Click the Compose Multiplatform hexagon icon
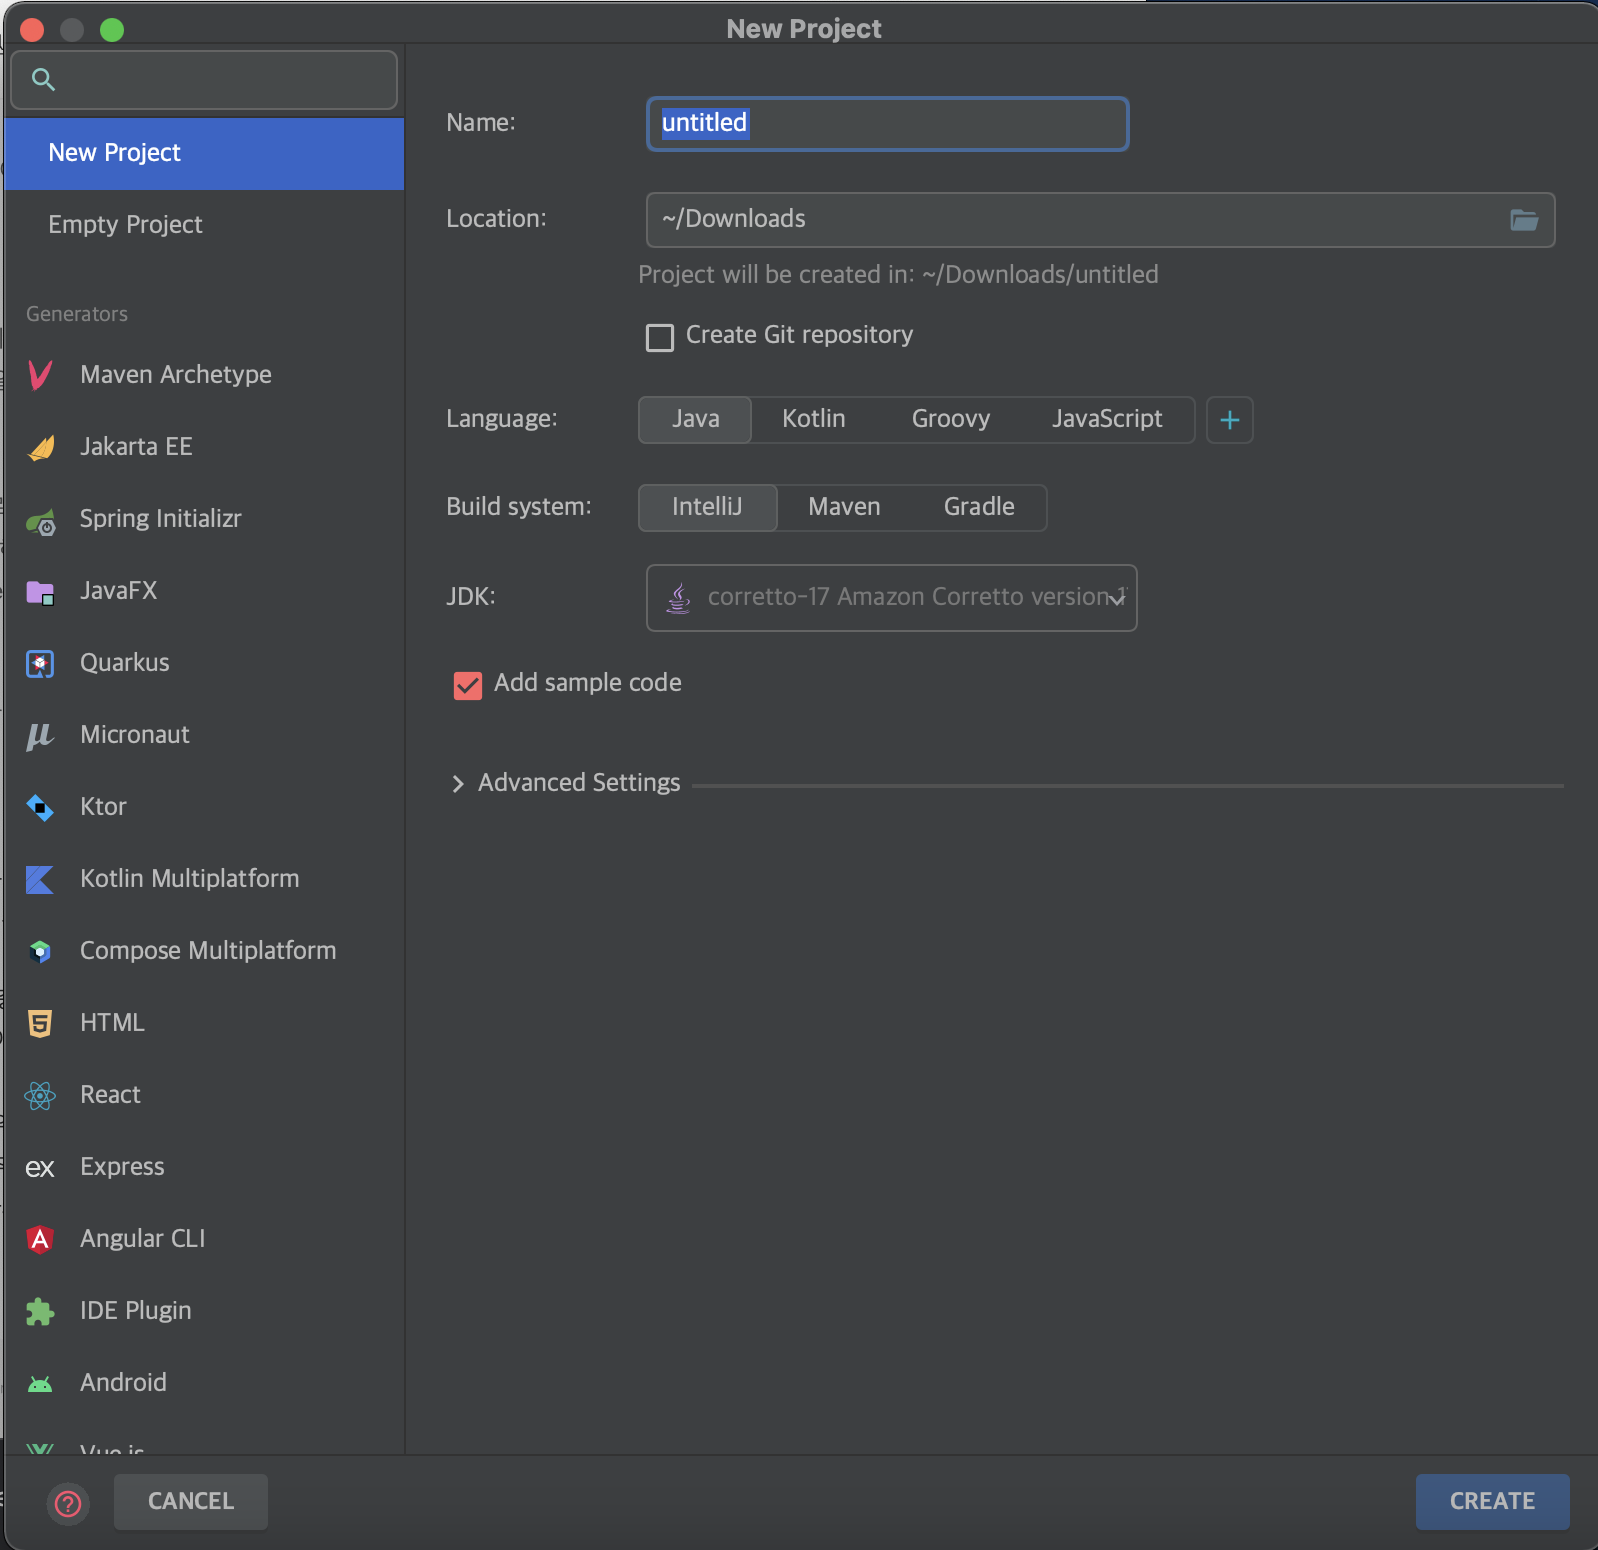Viewport: 1598px width, 1550px height. [x=40, y=951]
